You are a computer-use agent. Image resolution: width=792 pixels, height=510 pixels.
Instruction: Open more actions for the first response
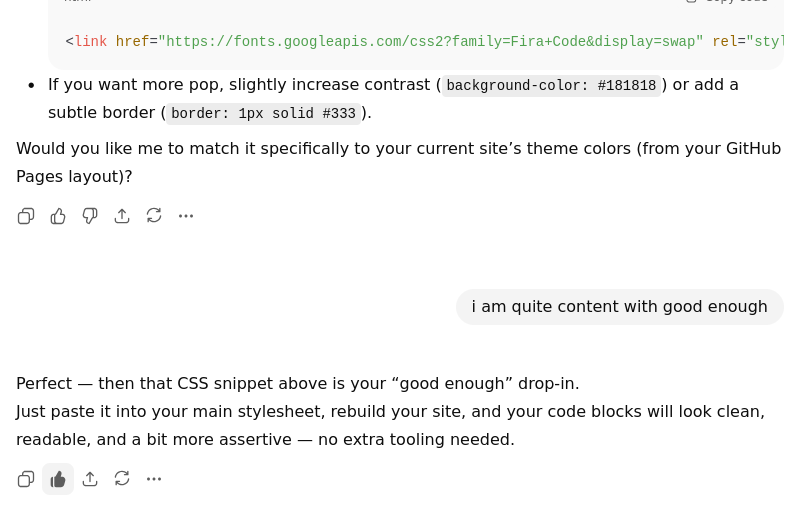186,216
